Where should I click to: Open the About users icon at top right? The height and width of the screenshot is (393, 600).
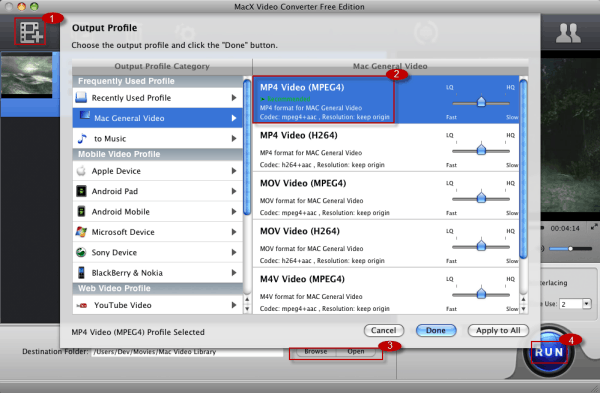(568, 33)
